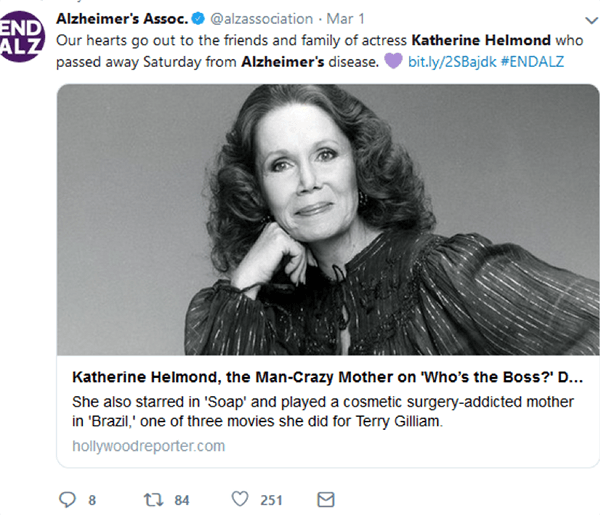Viewport: 600px width, 515px height.
Task: Click the like count of 251
Action: (271, 500)
